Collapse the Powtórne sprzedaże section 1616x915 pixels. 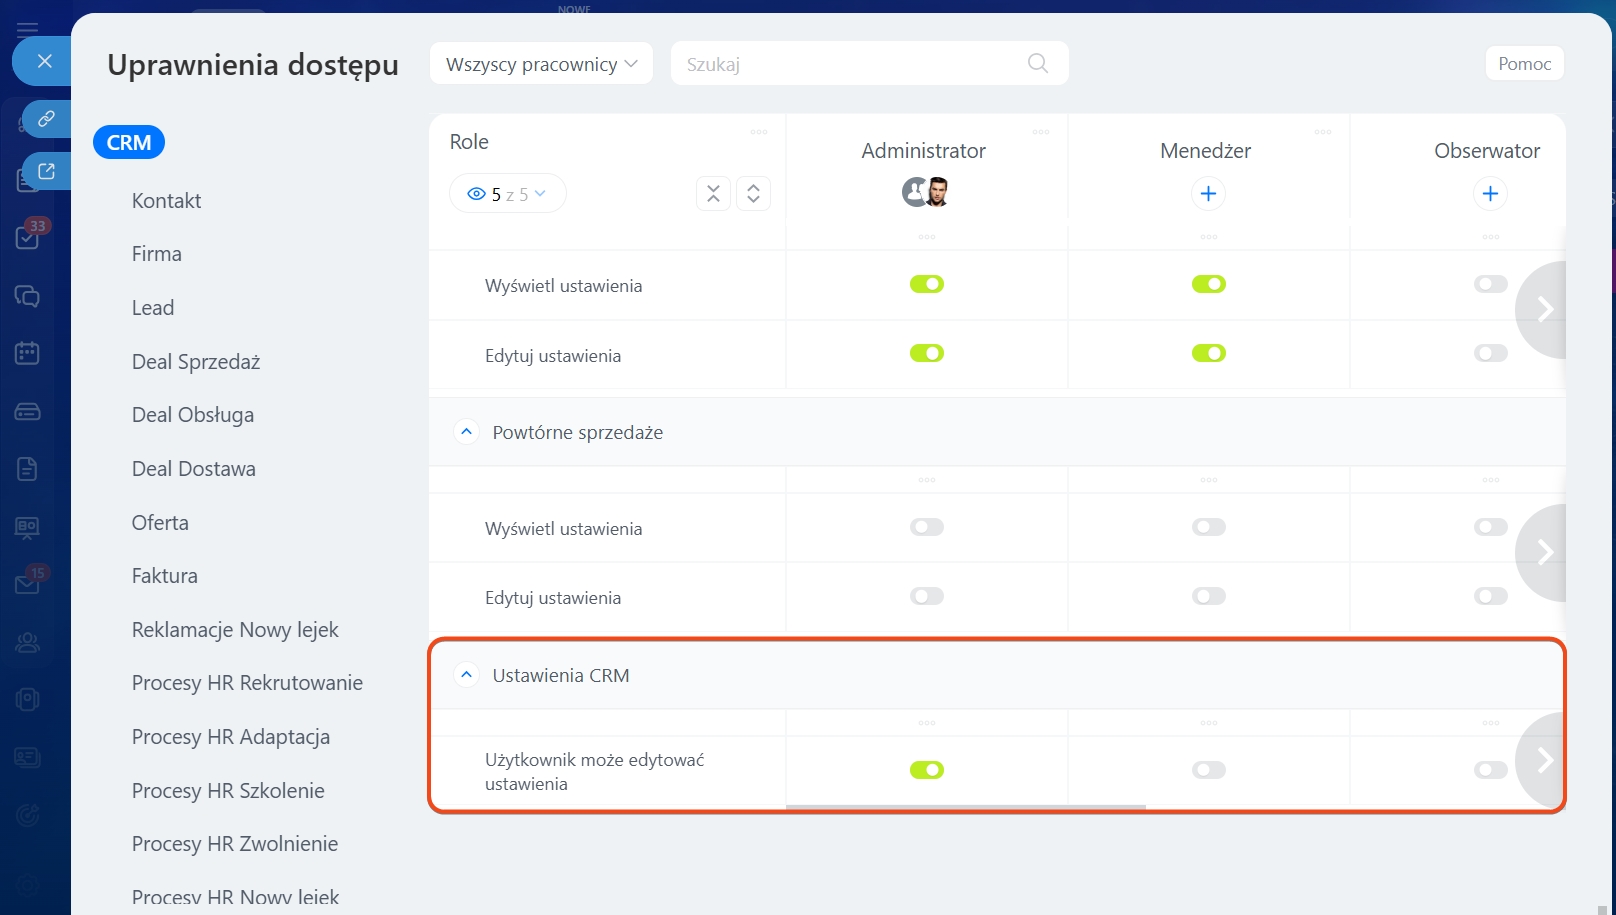point(466,432)
